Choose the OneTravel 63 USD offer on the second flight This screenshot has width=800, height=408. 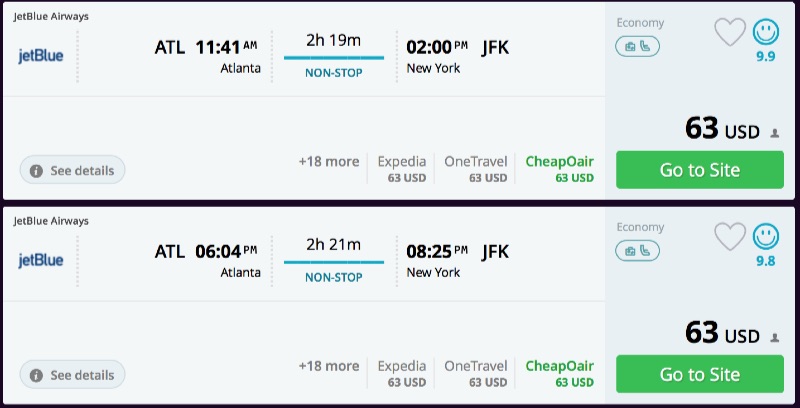click(x=475, y=374)
